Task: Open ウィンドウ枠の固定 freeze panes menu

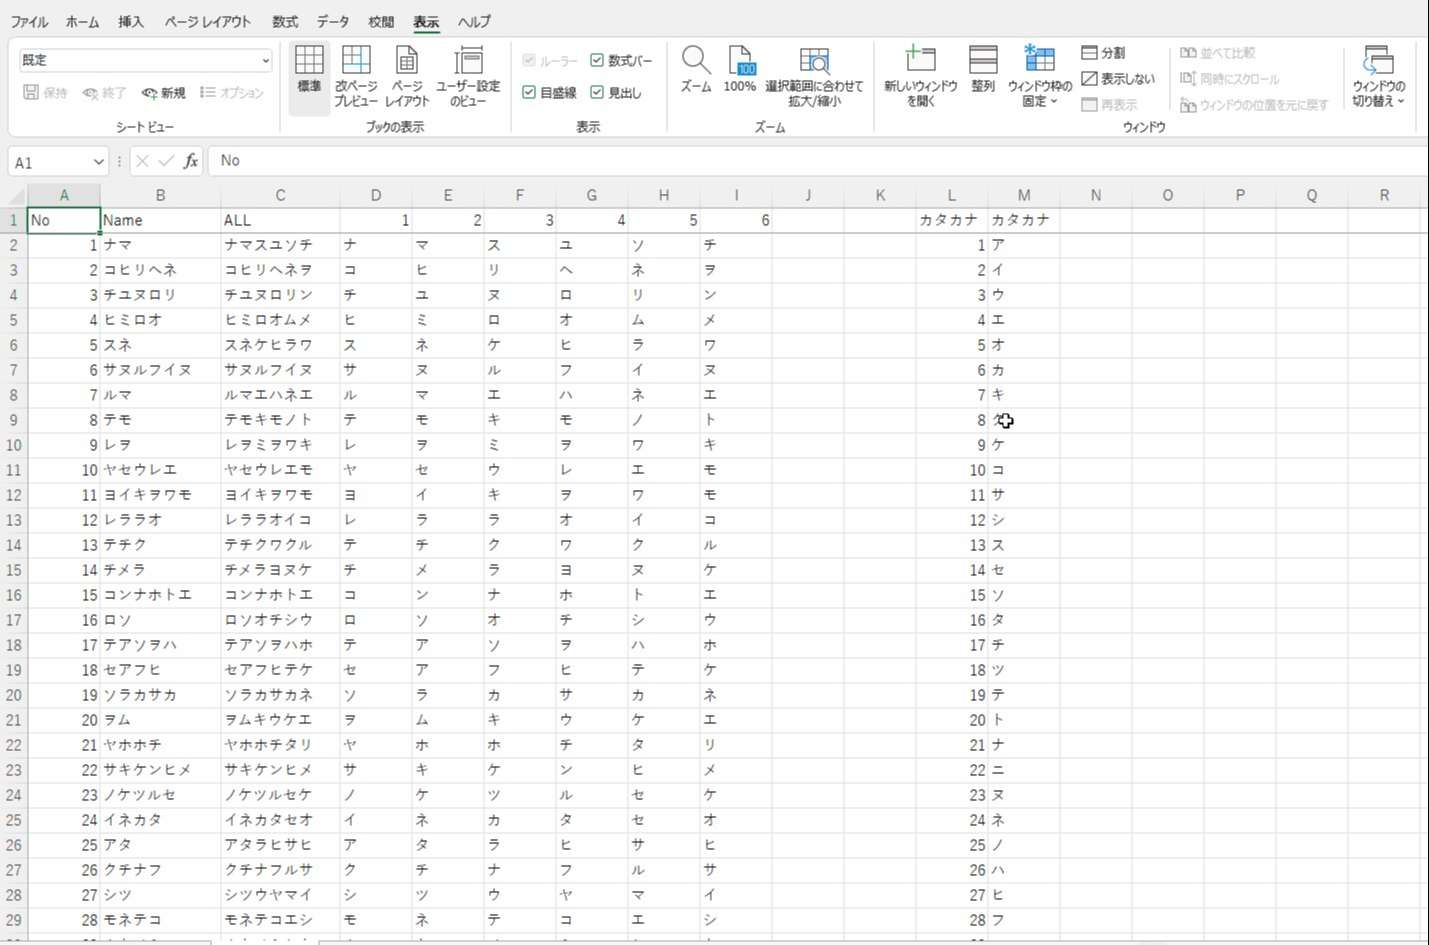Action: [x=1040, y=77]
